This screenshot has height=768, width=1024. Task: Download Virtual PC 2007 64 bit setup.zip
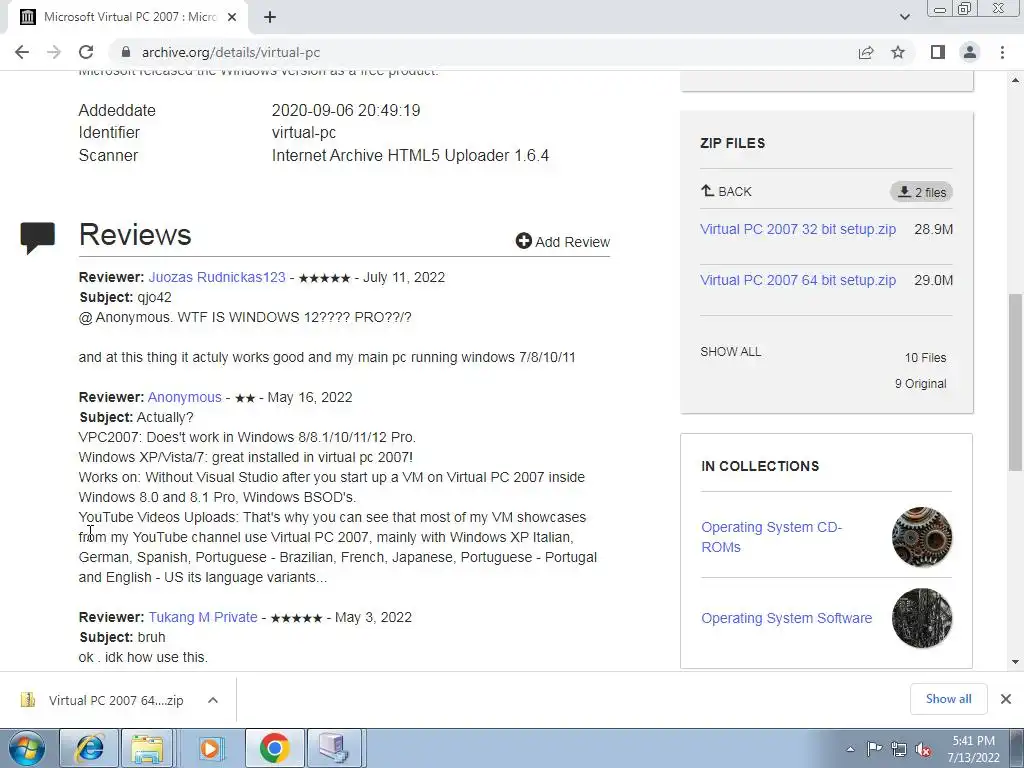click(798, 280)
